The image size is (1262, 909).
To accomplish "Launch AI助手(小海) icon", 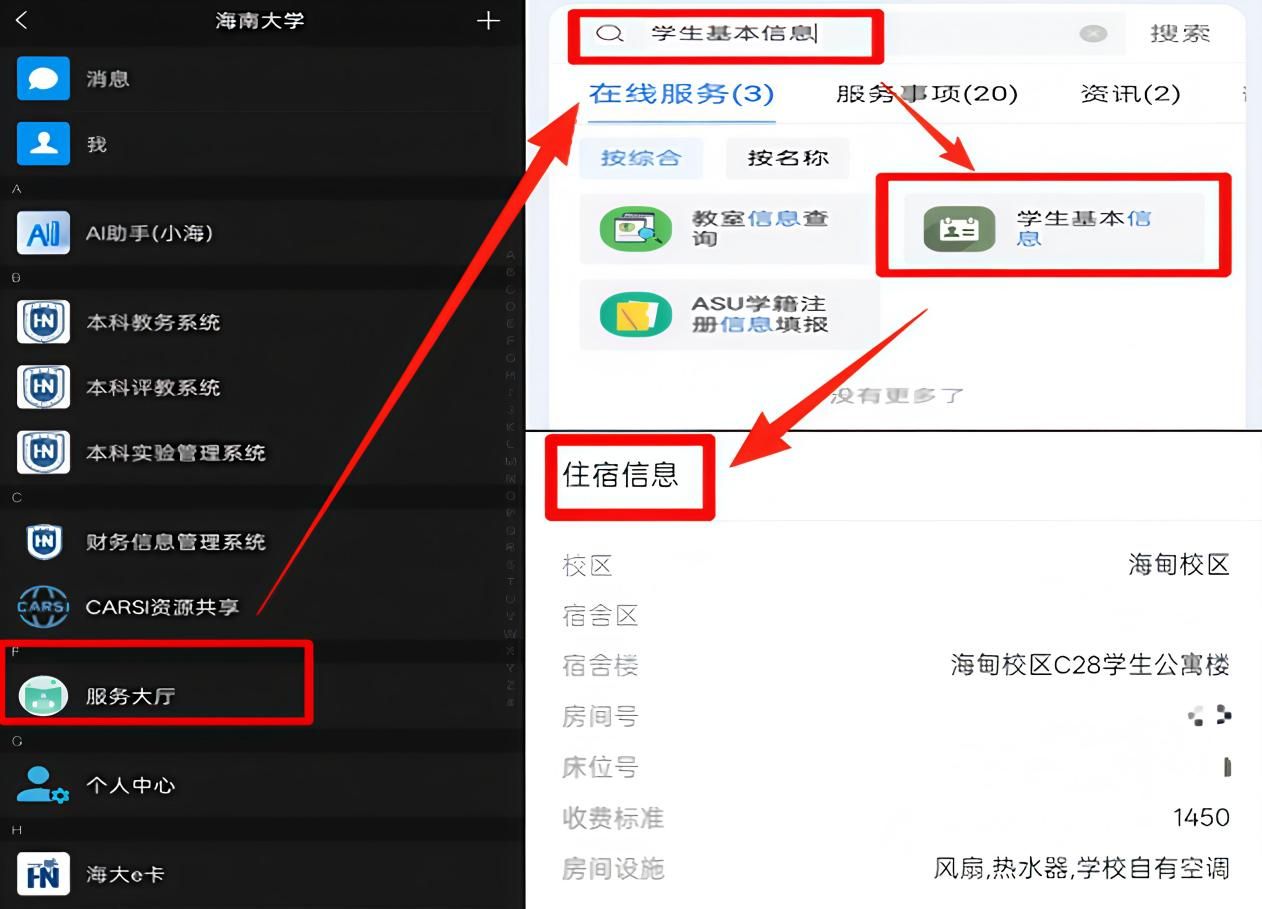I will coord(43,233).
